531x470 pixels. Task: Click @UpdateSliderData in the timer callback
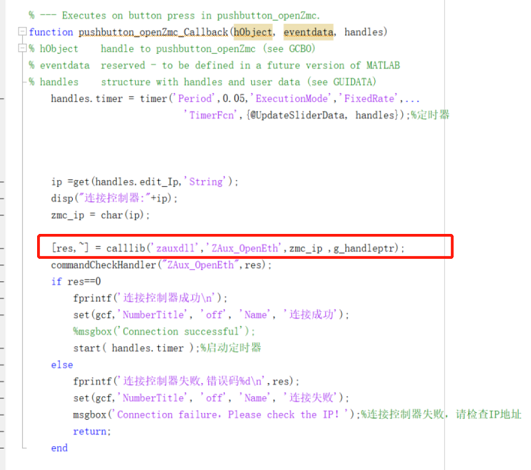tap(298, 115)
